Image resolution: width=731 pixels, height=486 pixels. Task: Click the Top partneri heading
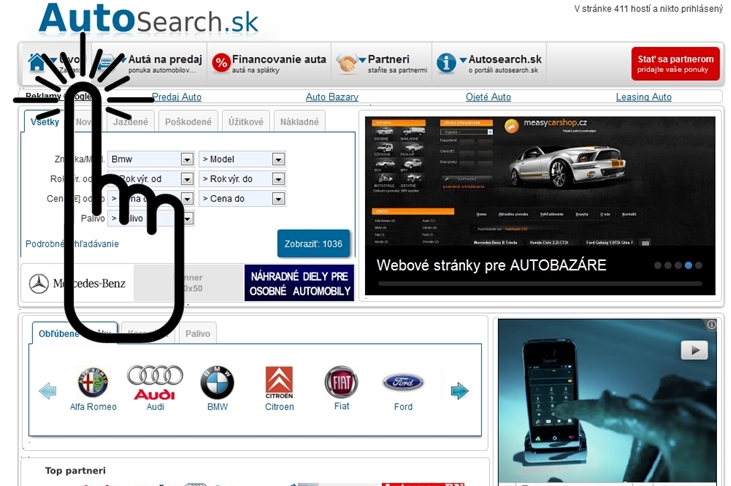coord(75,471)
